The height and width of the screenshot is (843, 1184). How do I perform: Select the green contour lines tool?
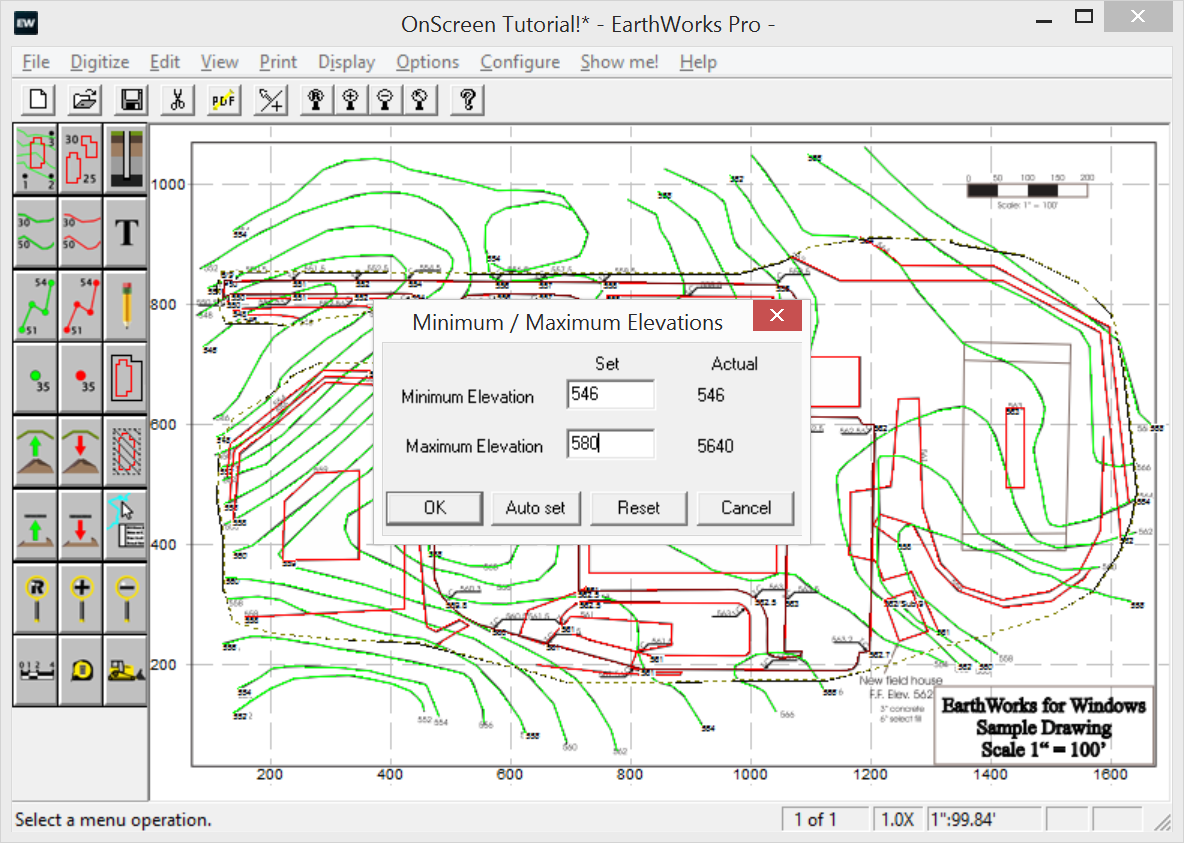35,233
